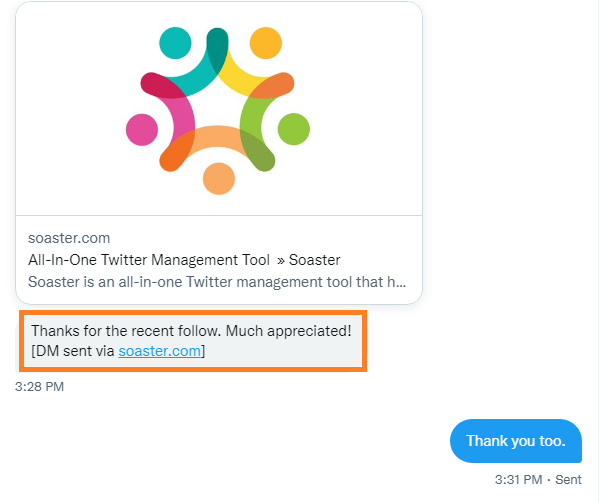Click the Soaster card description text

[217, 282]
